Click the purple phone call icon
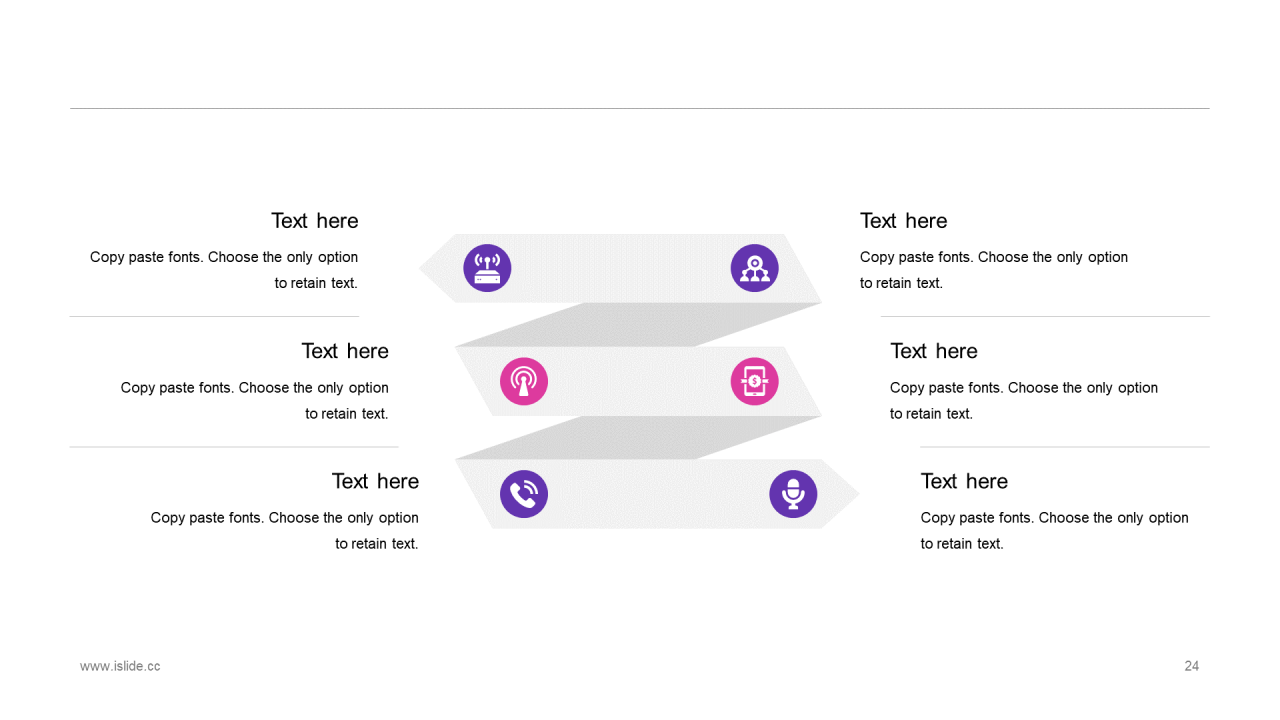1280x720 pixels. [524, 494]
